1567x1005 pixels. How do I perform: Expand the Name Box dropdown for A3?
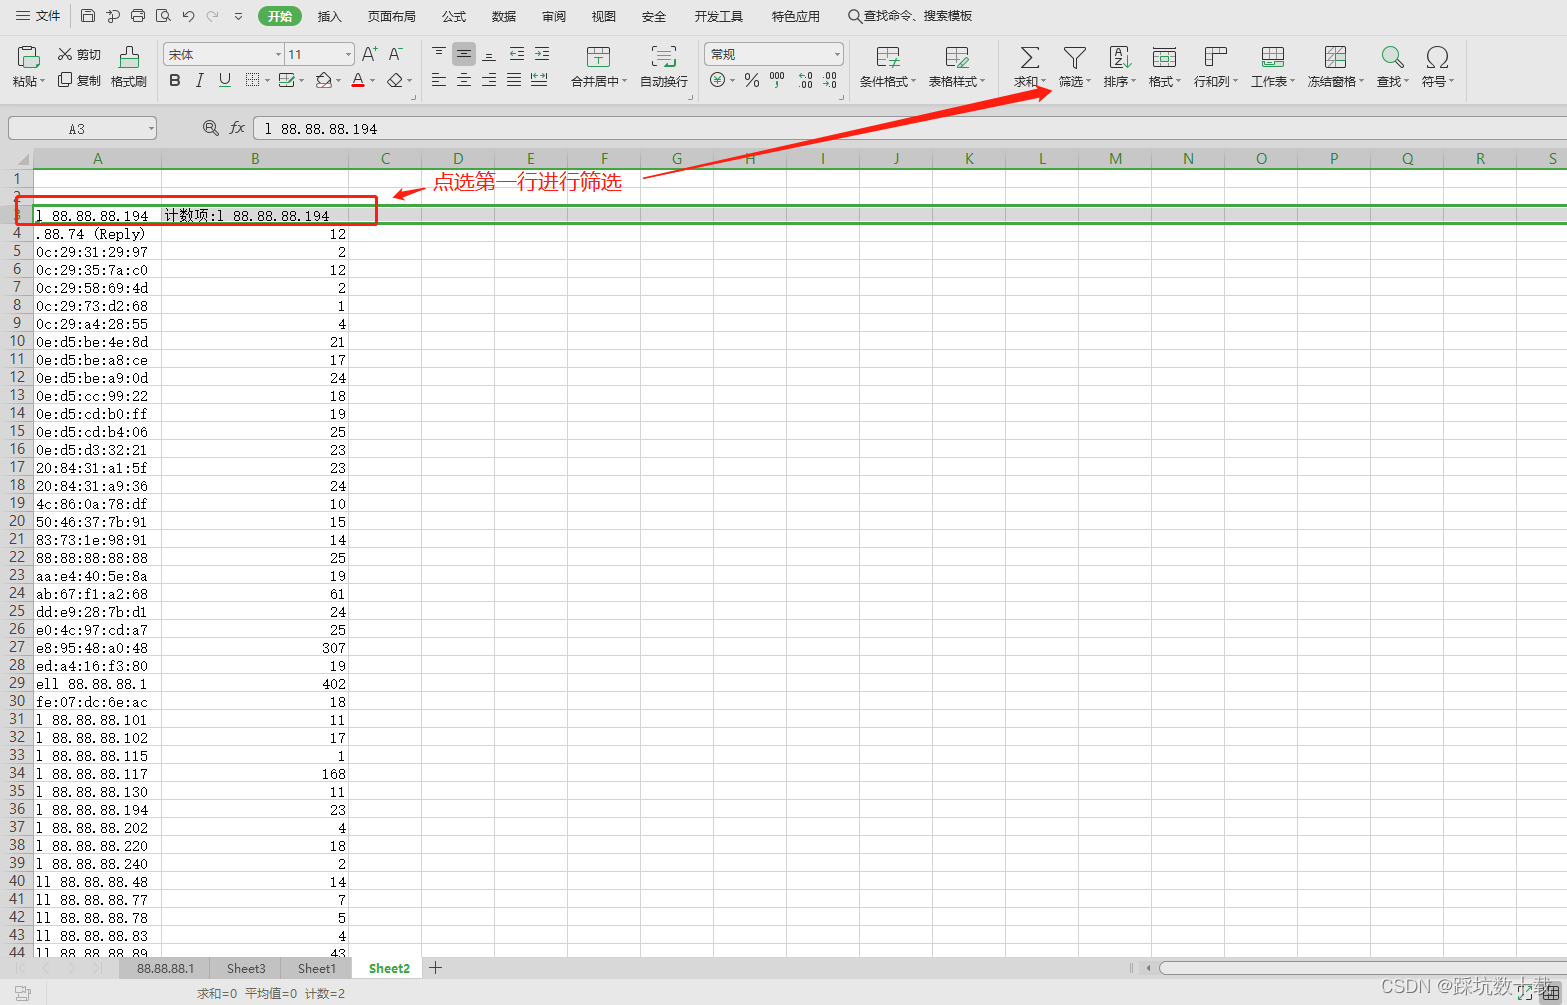point(151,129)
